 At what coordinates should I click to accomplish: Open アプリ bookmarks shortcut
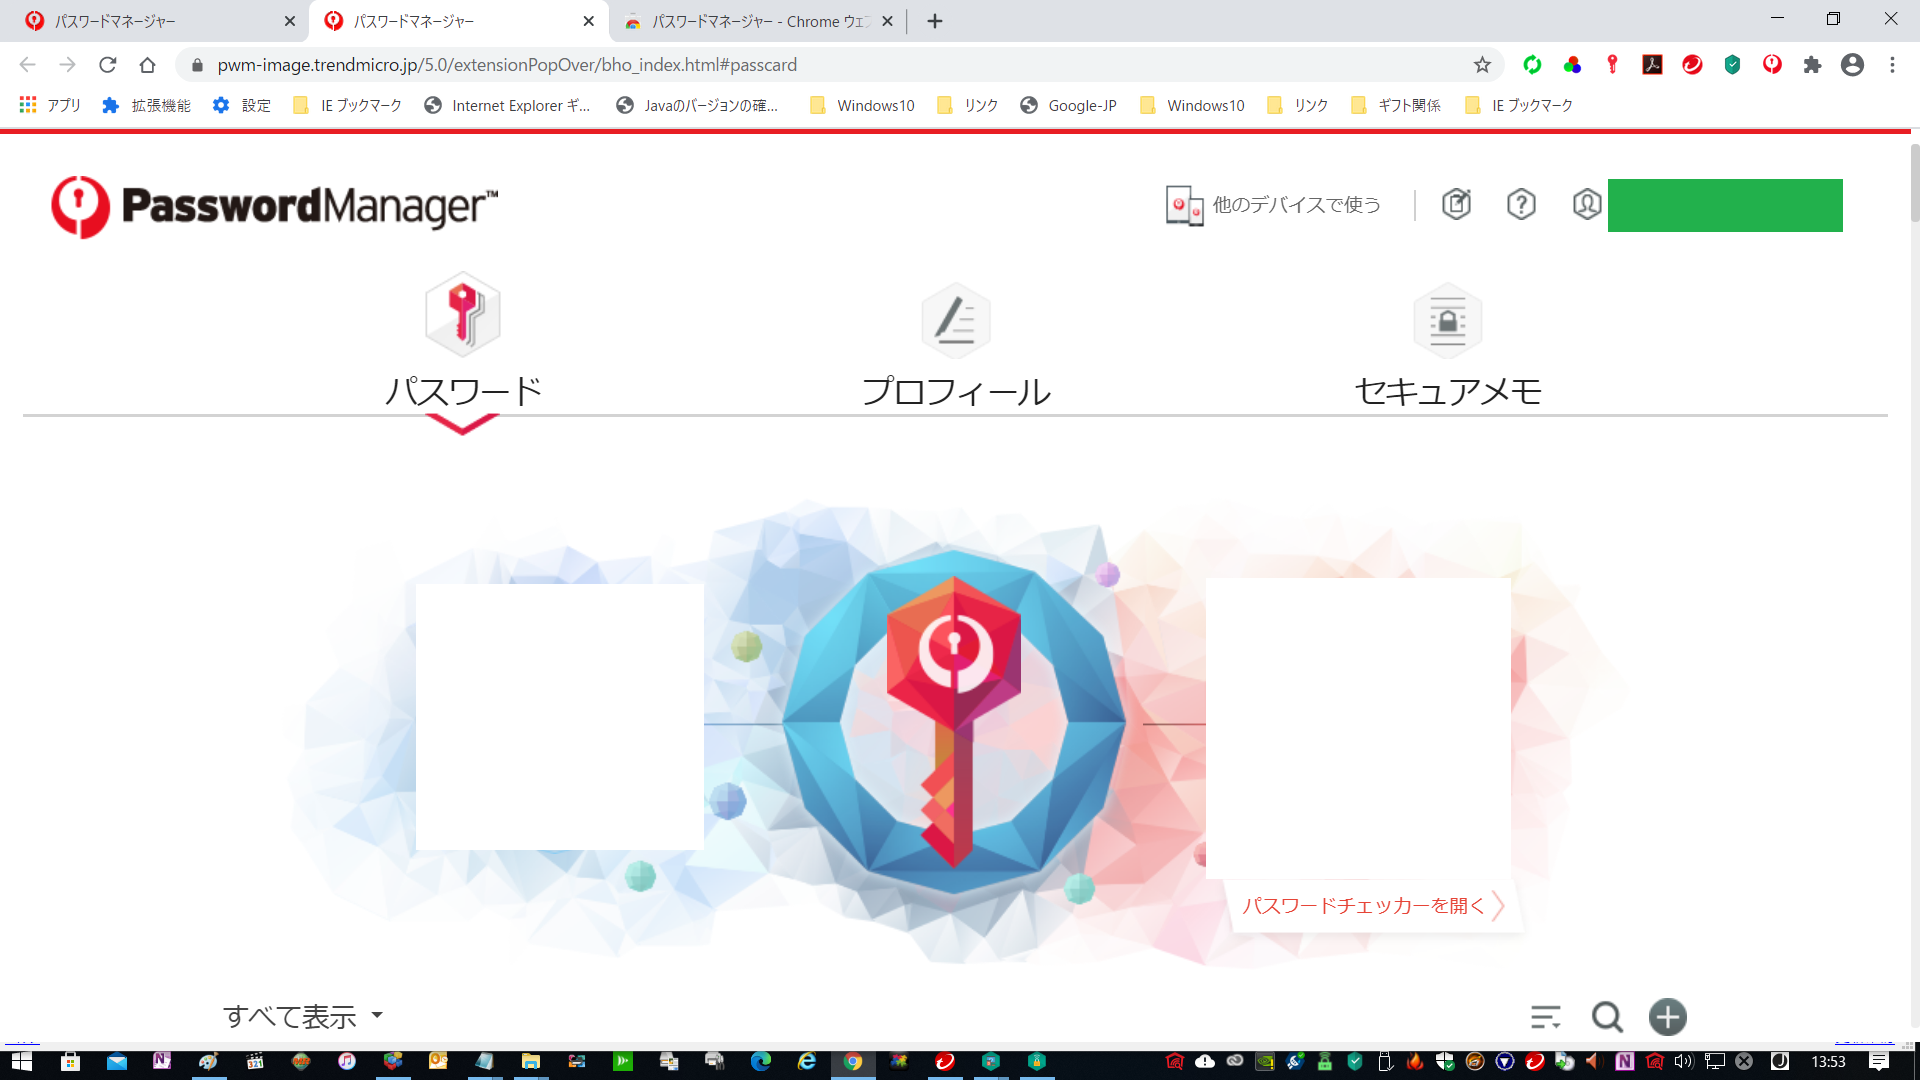click(50, 105)
